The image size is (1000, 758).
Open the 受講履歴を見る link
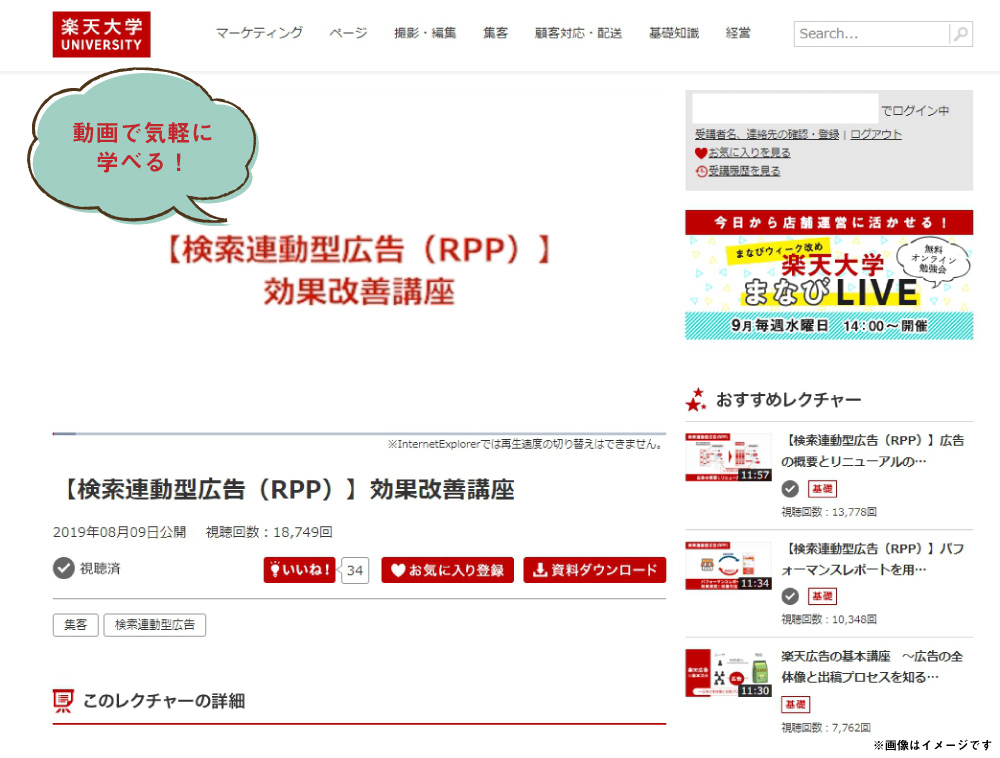(744, 171)
